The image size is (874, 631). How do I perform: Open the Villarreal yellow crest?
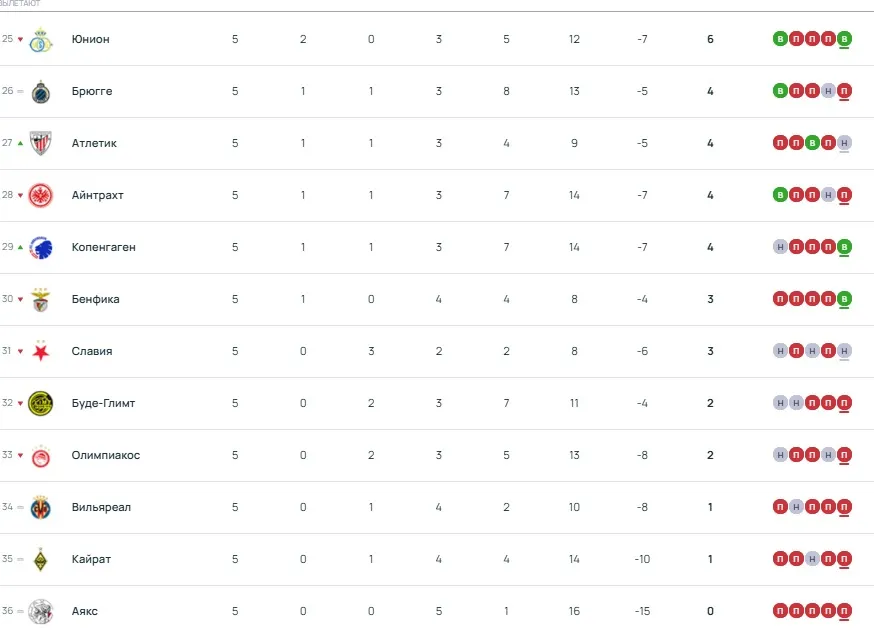pyautogui.click(x=41, y=508)
